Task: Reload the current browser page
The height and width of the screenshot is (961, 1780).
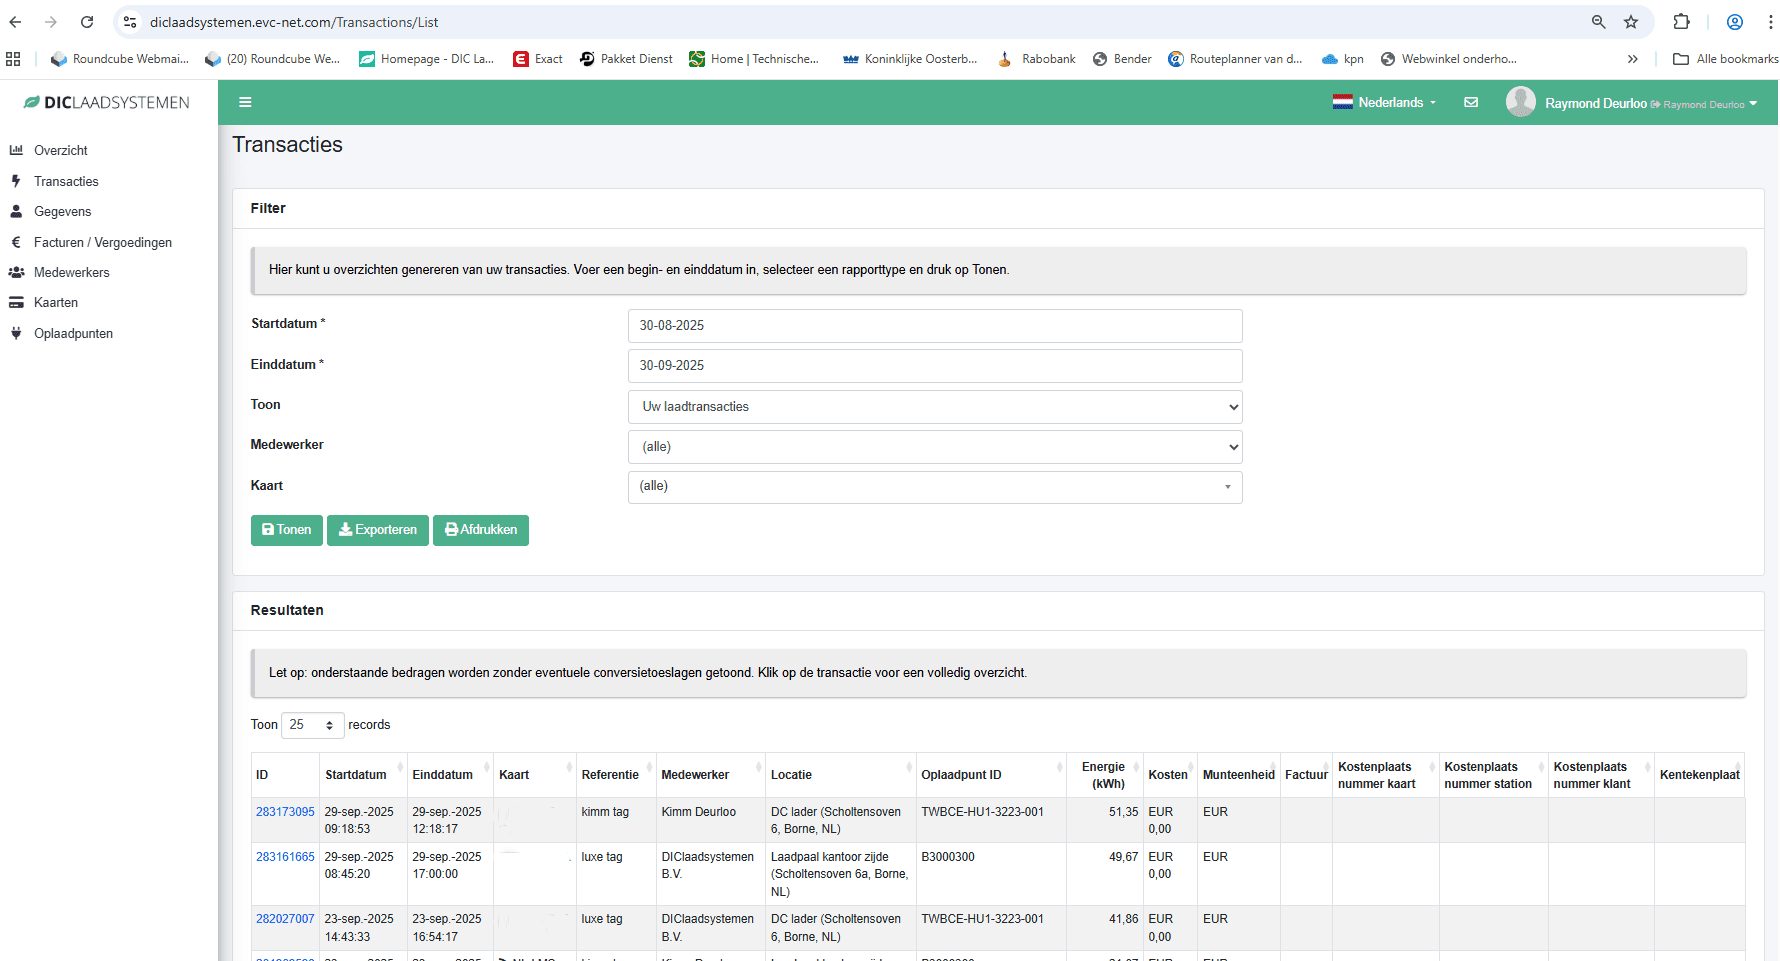Action: [87, 22]
